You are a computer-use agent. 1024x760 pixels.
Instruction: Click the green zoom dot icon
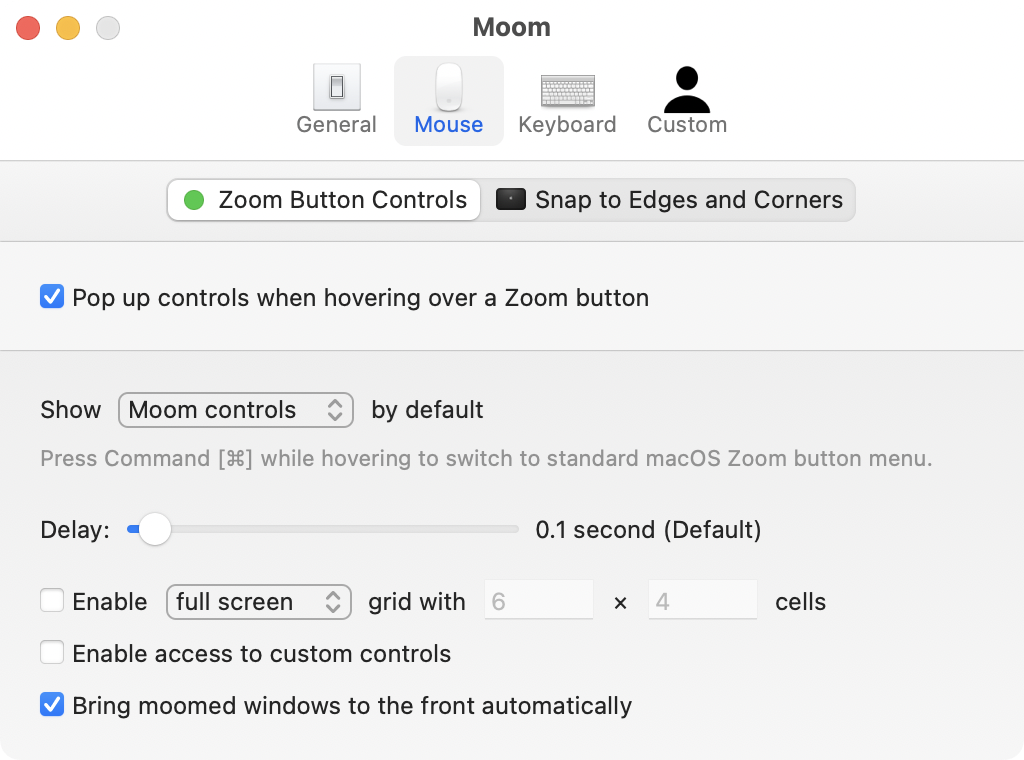195,200
